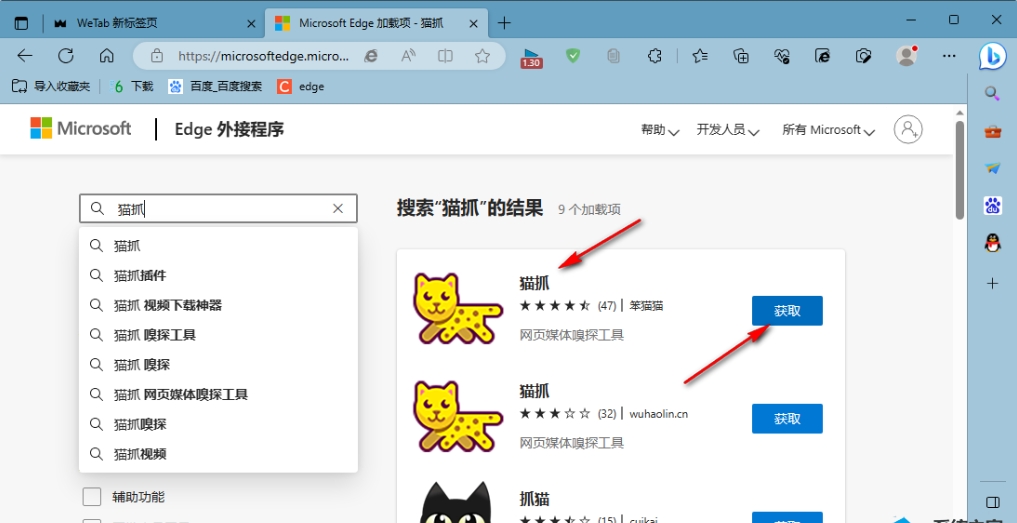1017x523 pixels.
Task: Add page to favorites star icon
Action: point(482,56)
